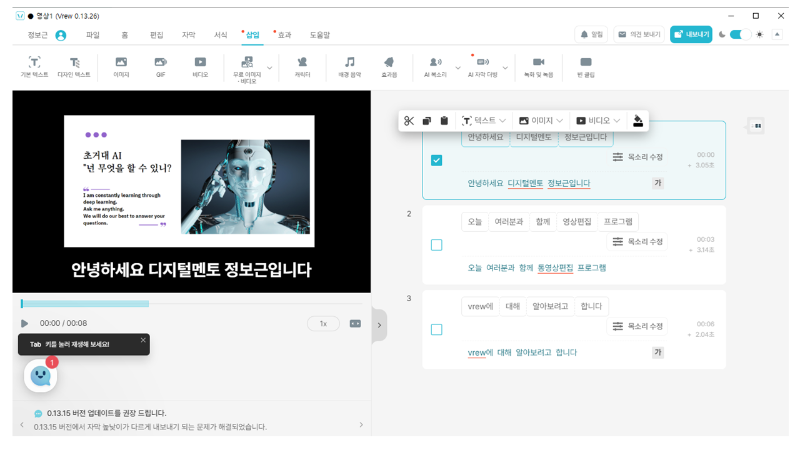Click the 내보내기 export button
This screenshot has height=450, width=800.
click(x=691, y=34)
